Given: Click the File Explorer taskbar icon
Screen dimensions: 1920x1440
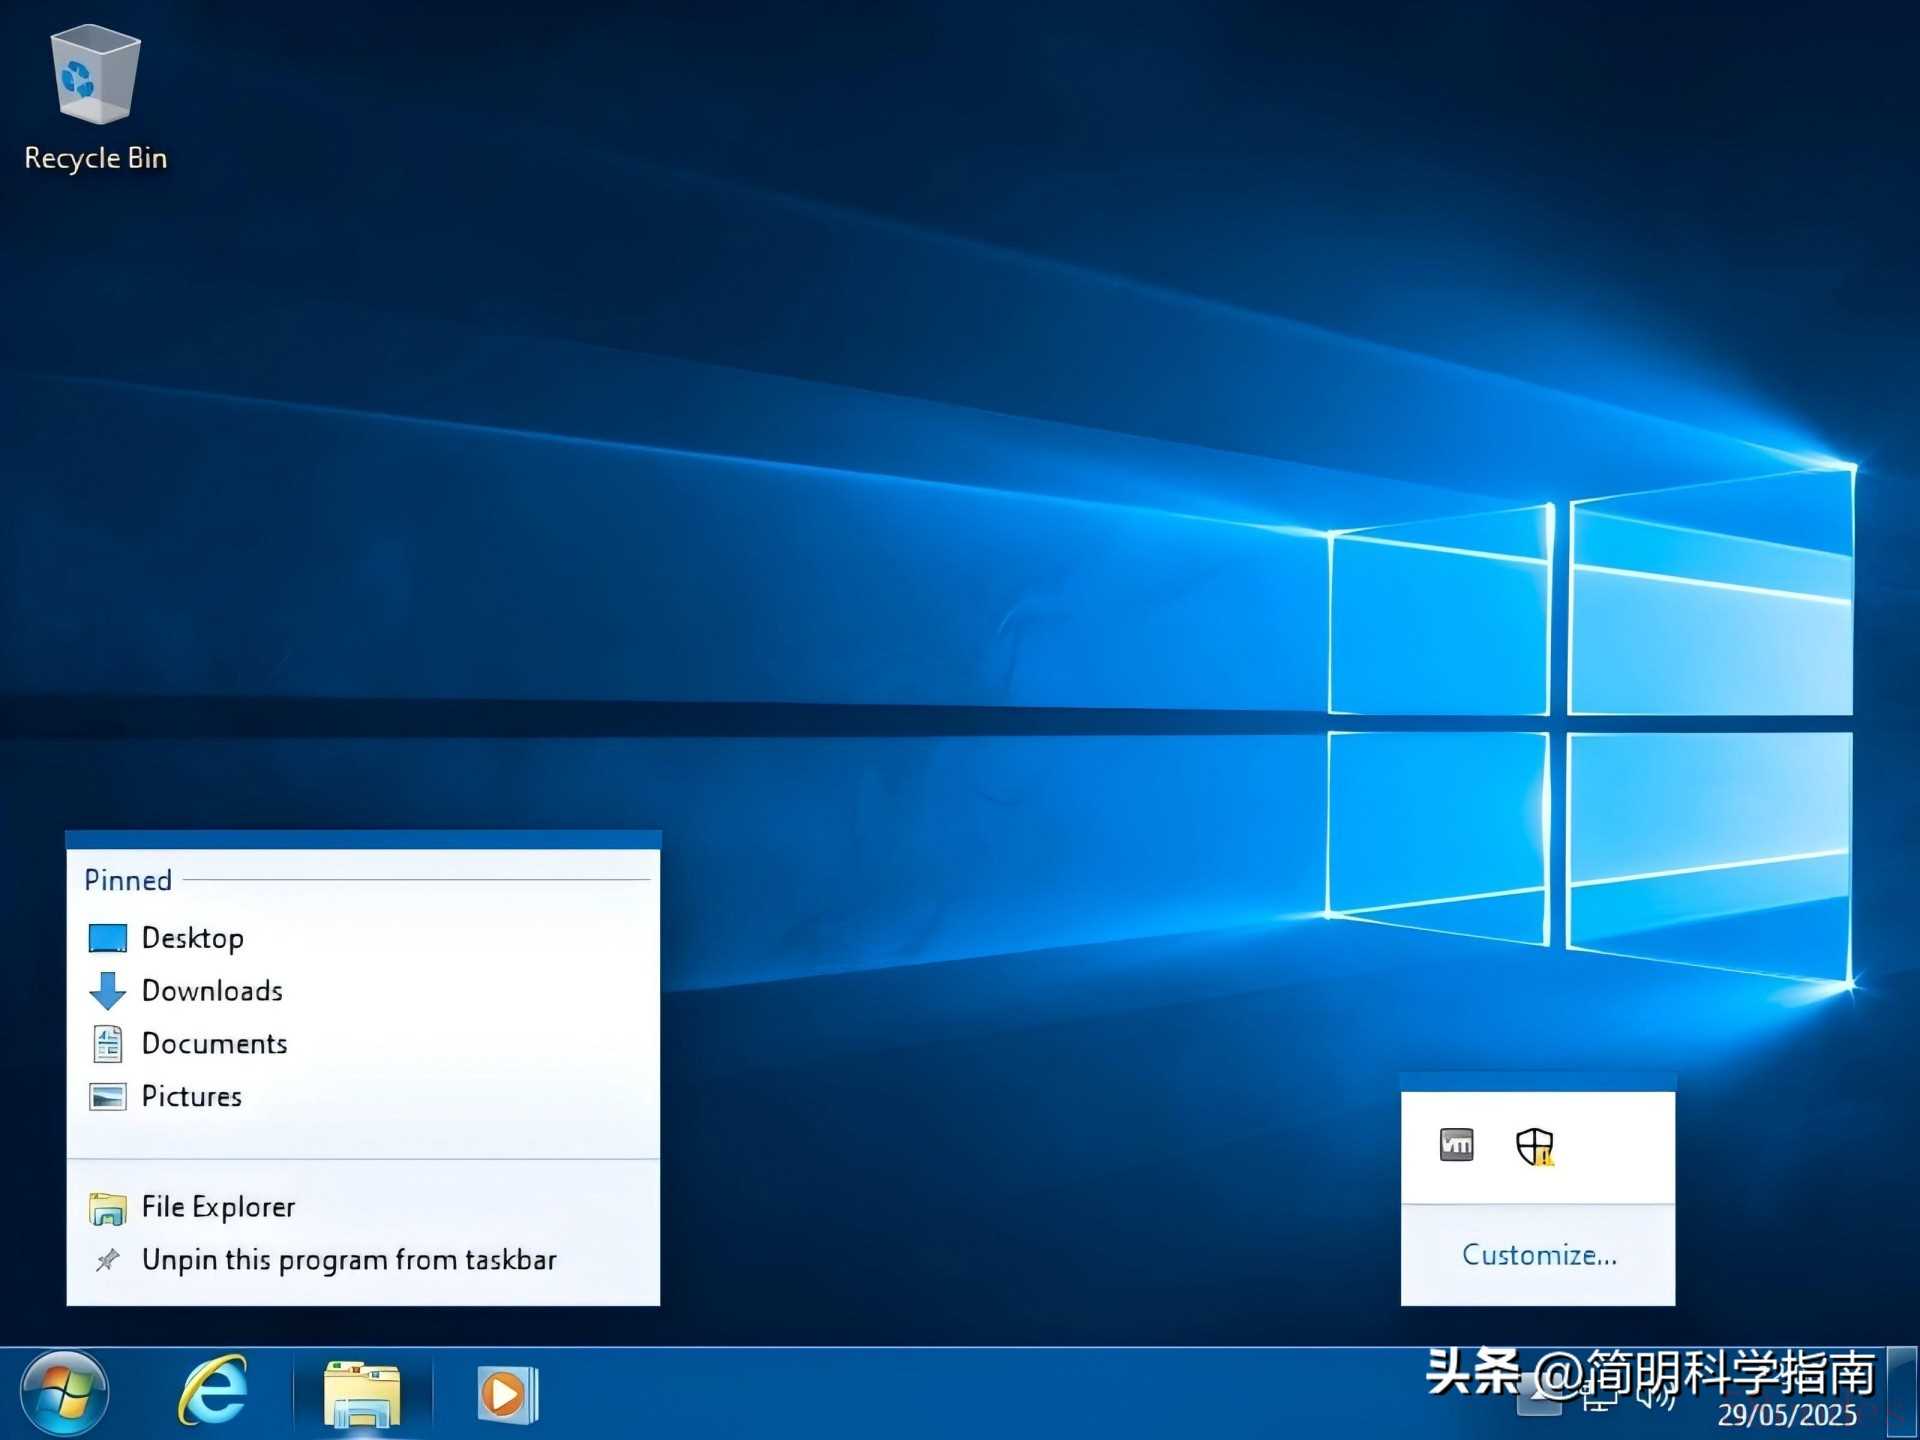Looking at the screenshot, I should tap(362, 1394).
